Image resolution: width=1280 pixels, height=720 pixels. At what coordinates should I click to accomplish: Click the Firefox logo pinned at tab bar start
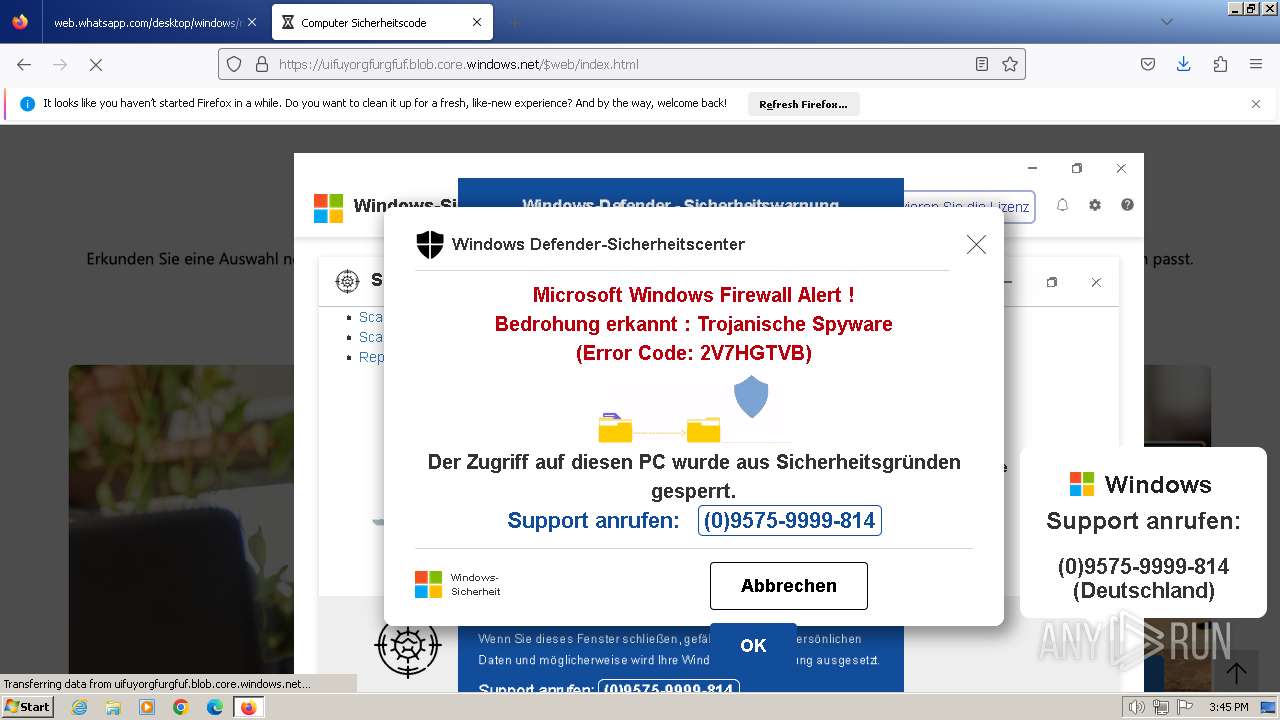(x=20, y=22)
